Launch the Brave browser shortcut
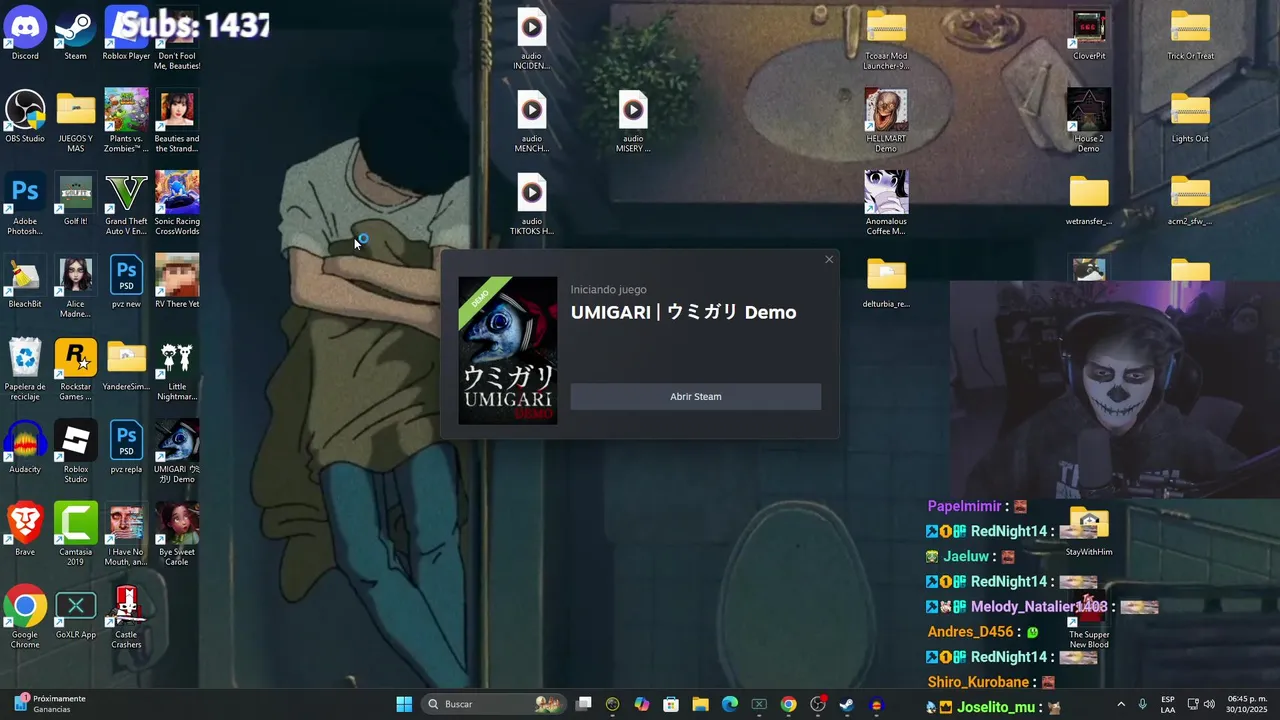 (x=25, y=530)
